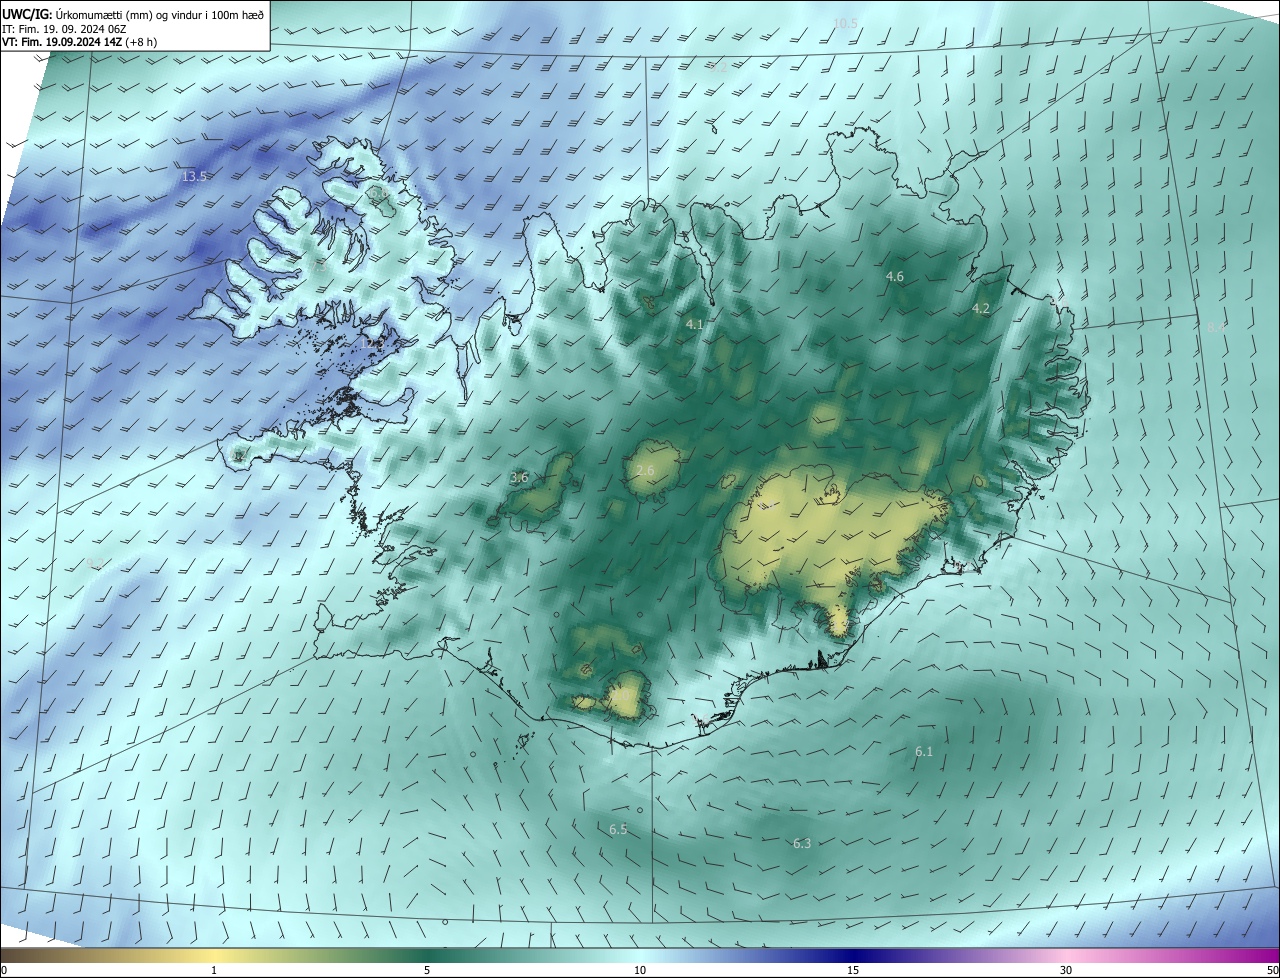Click the 4.2 value on the map
Viewport: 1280px width, 978px height.
(981, 309)
